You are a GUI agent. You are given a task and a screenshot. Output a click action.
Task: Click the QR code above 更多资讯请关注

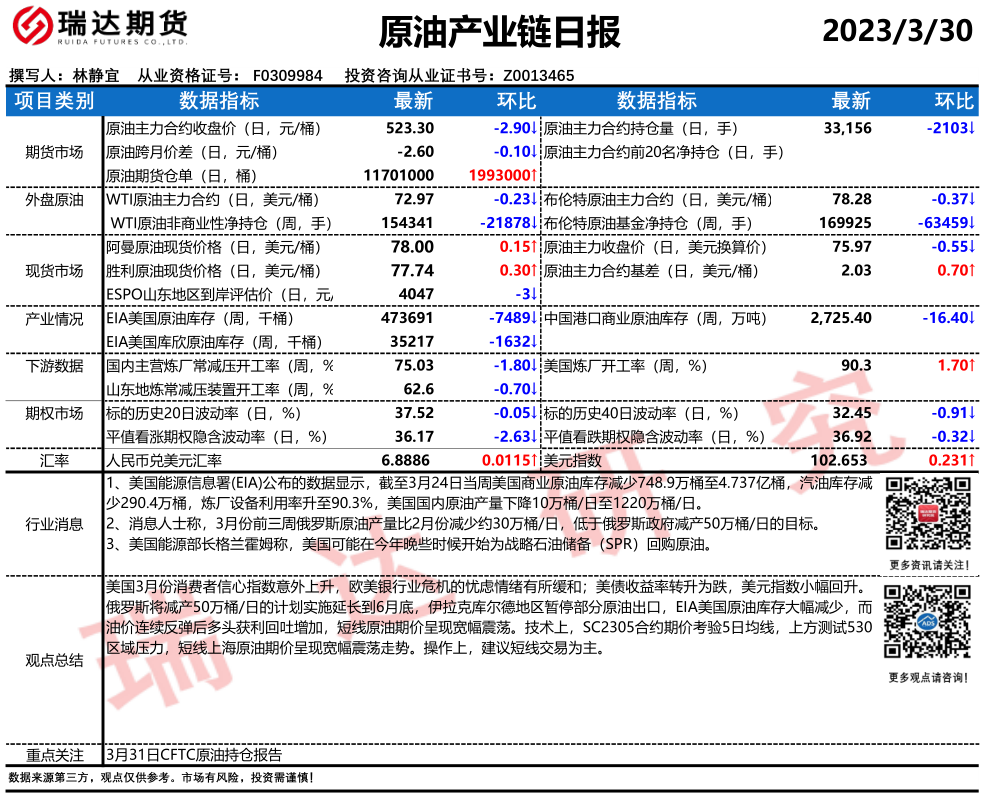[927, 511]
